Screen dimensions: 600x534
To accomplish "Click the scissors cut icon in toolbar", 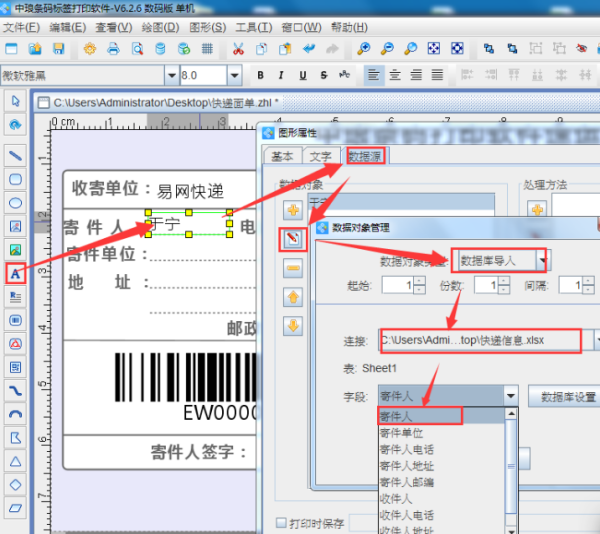I will click(x=238, y=48).
